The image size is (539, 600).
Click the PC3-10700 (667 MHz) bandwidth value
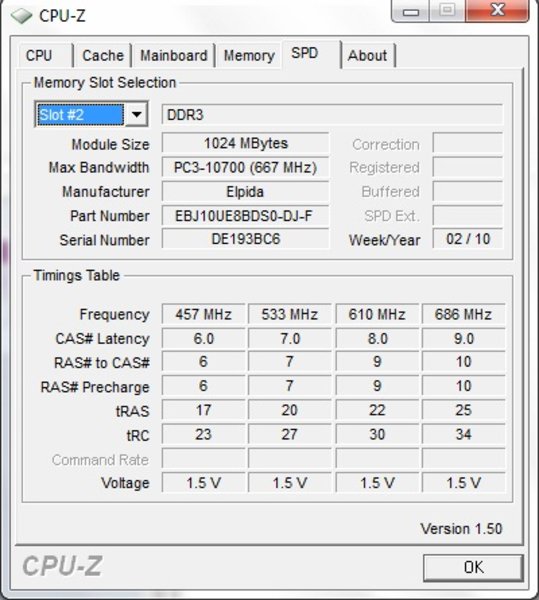[245, 167]
